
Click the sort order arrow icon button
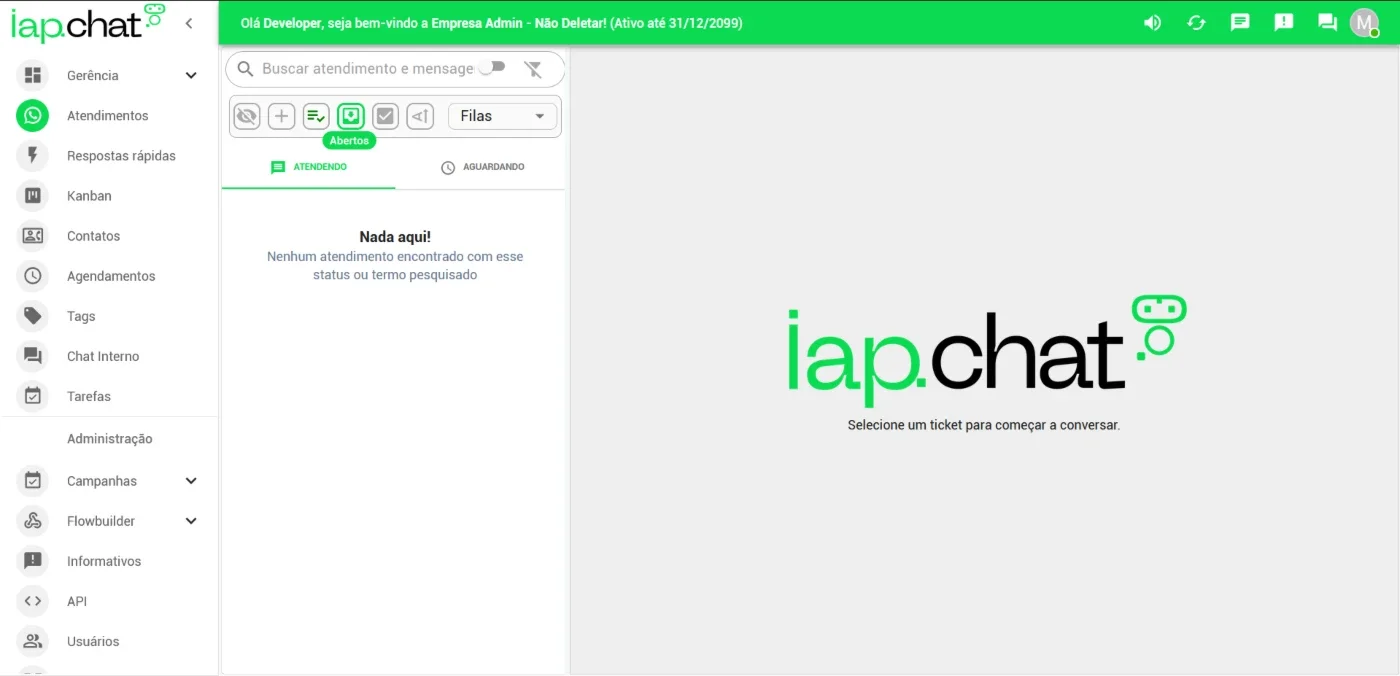pos(420,116)
